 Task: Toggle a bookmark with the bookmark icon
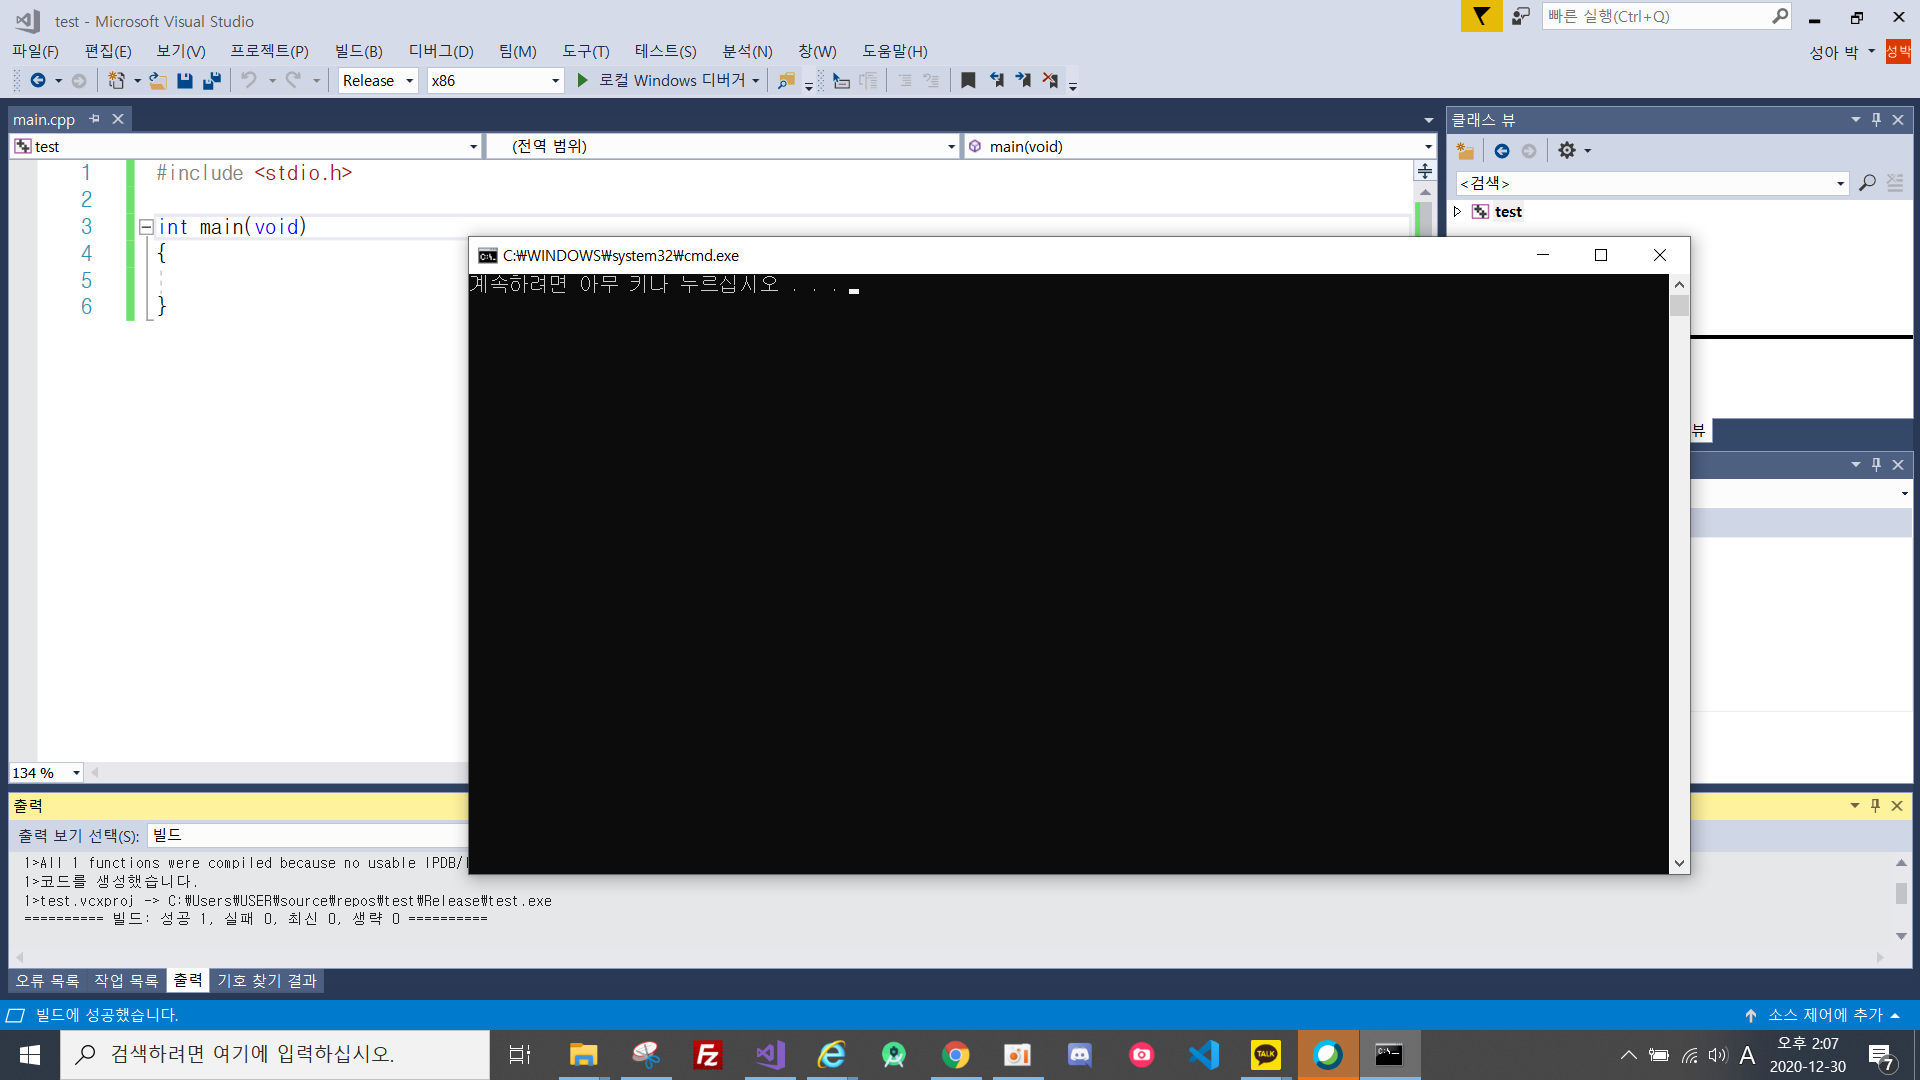pyautogui.click(x=967, y=81)
